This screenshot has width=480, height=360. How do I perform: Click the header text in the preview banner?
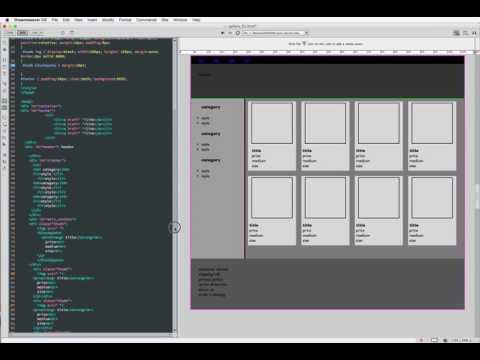(x=205, y=75)
